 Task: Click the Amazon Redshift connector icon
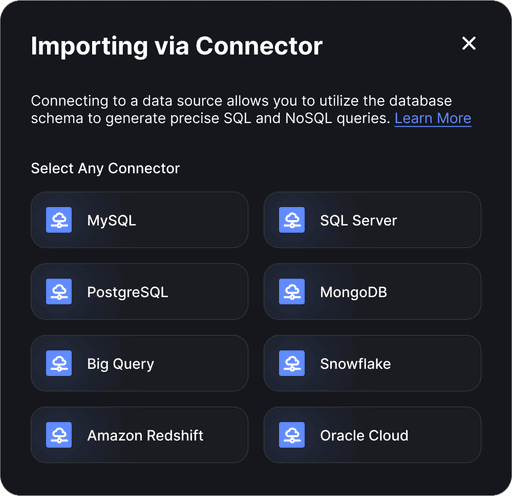(x=59, y=435)
